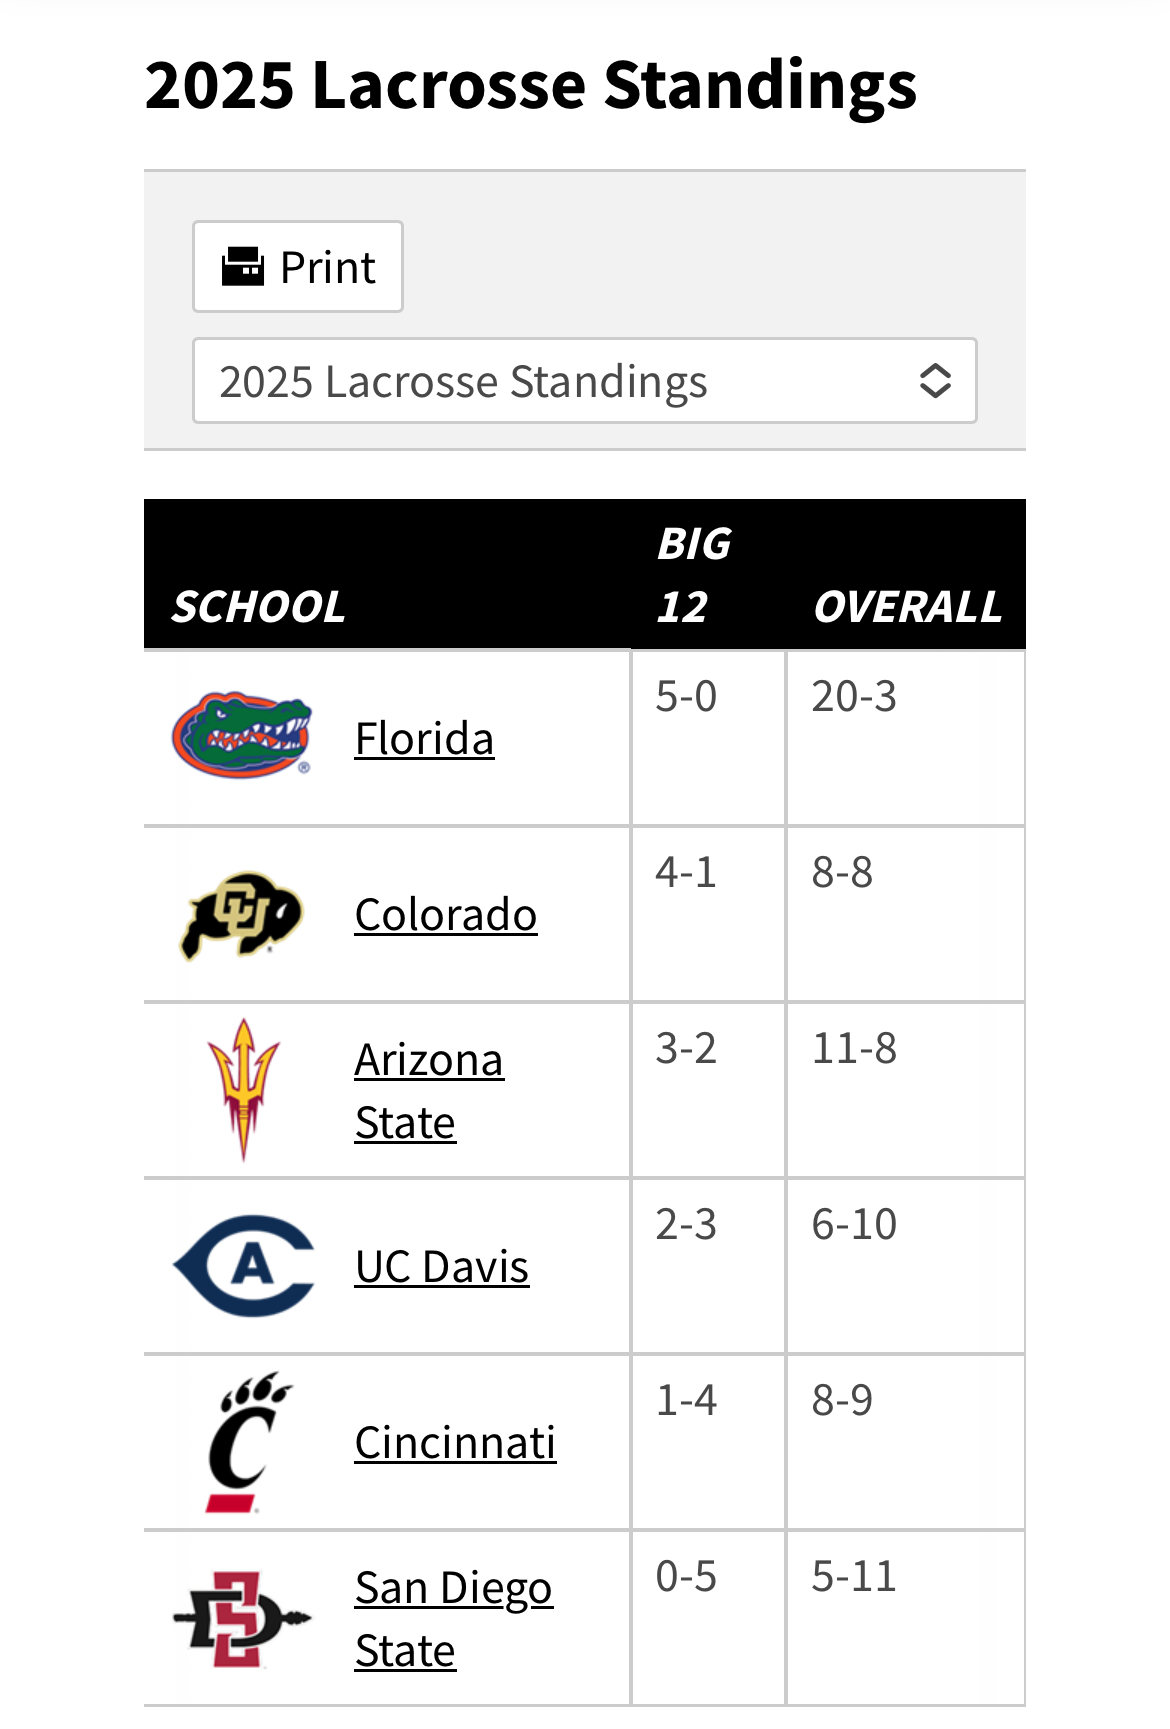Click the Florida Gators logo
The image size is (1170, 1729).
coord(242,737)
